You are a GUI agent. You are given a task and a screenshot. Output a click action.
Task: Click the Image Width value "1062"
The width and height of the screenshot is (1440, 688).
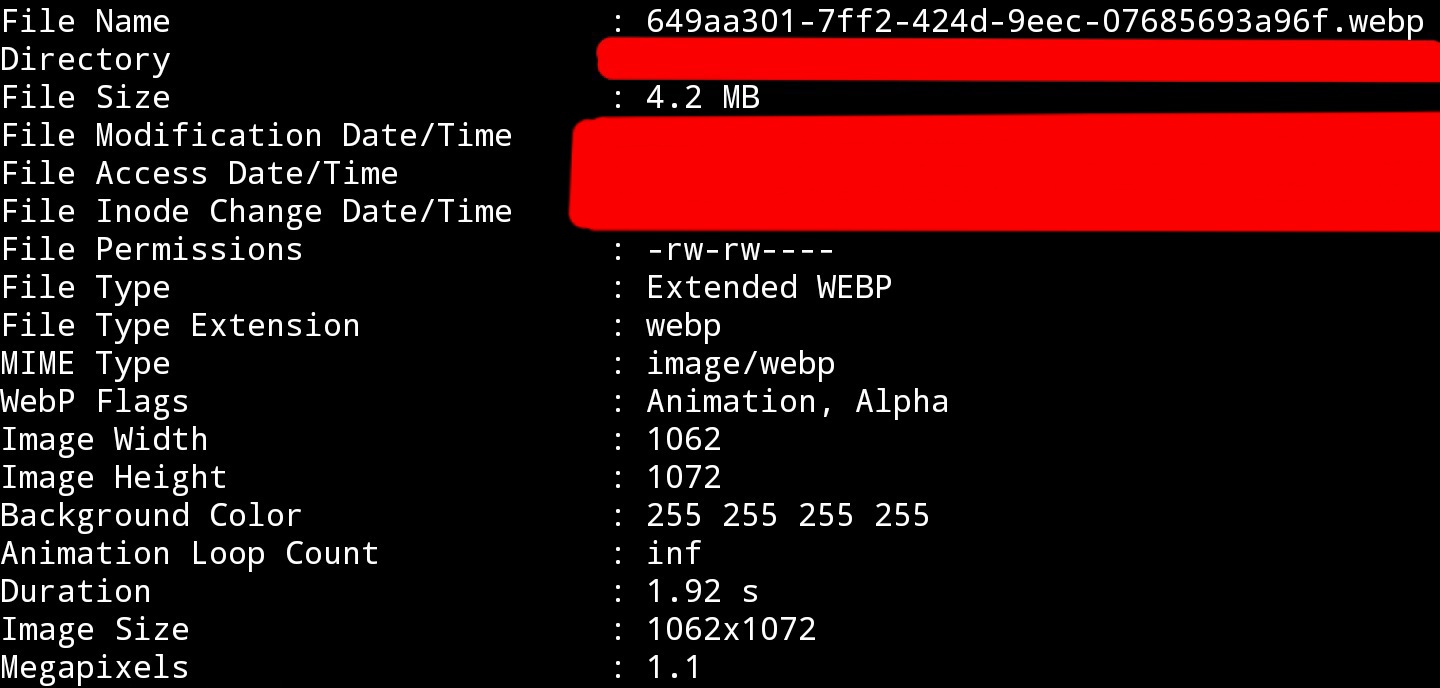(684, 440)
